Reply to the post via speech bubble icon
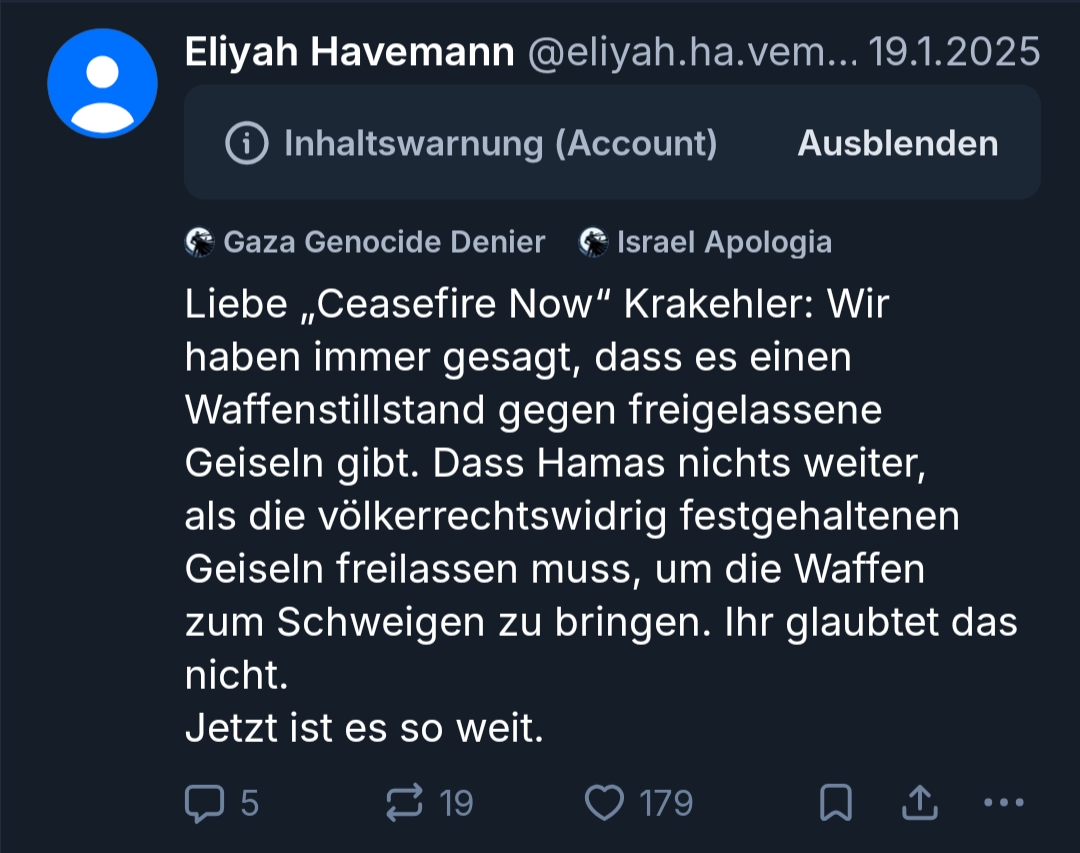This screenshot has width=1080, height=853. (x=206, y=803)
